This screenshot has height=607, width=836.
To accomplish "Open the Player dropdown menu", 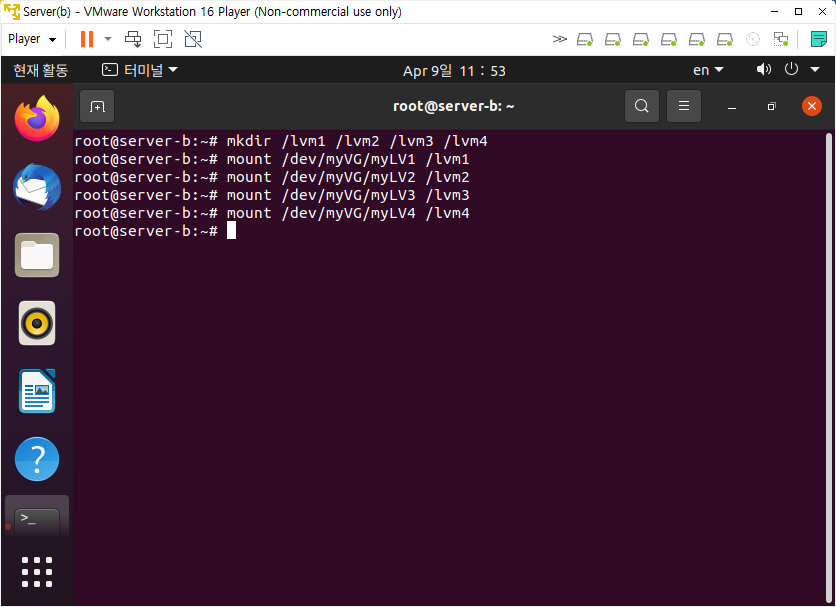I will 31,39.
